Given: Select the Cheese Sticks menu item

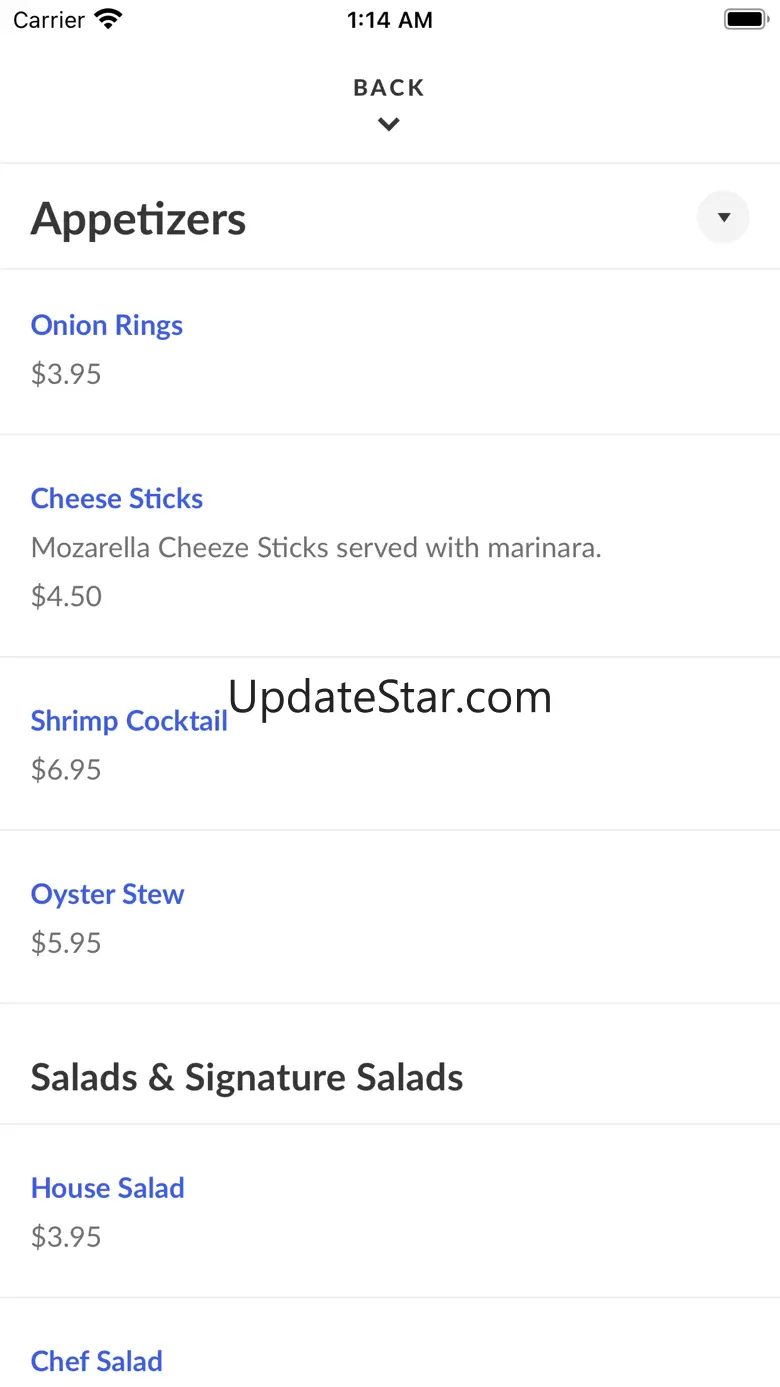Looking at the screenshot, I should 117,499.
